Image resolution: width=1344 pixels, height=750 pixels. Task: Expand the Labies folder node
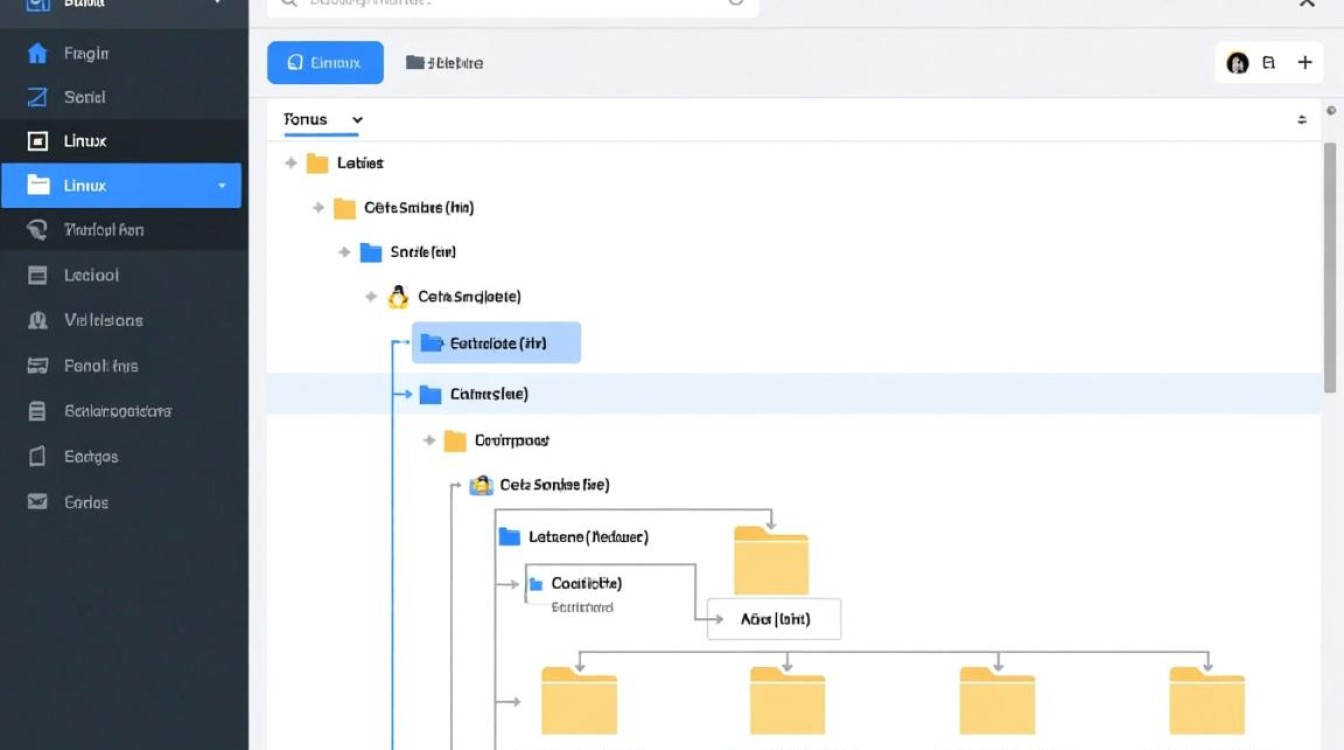tap(291, 162)
